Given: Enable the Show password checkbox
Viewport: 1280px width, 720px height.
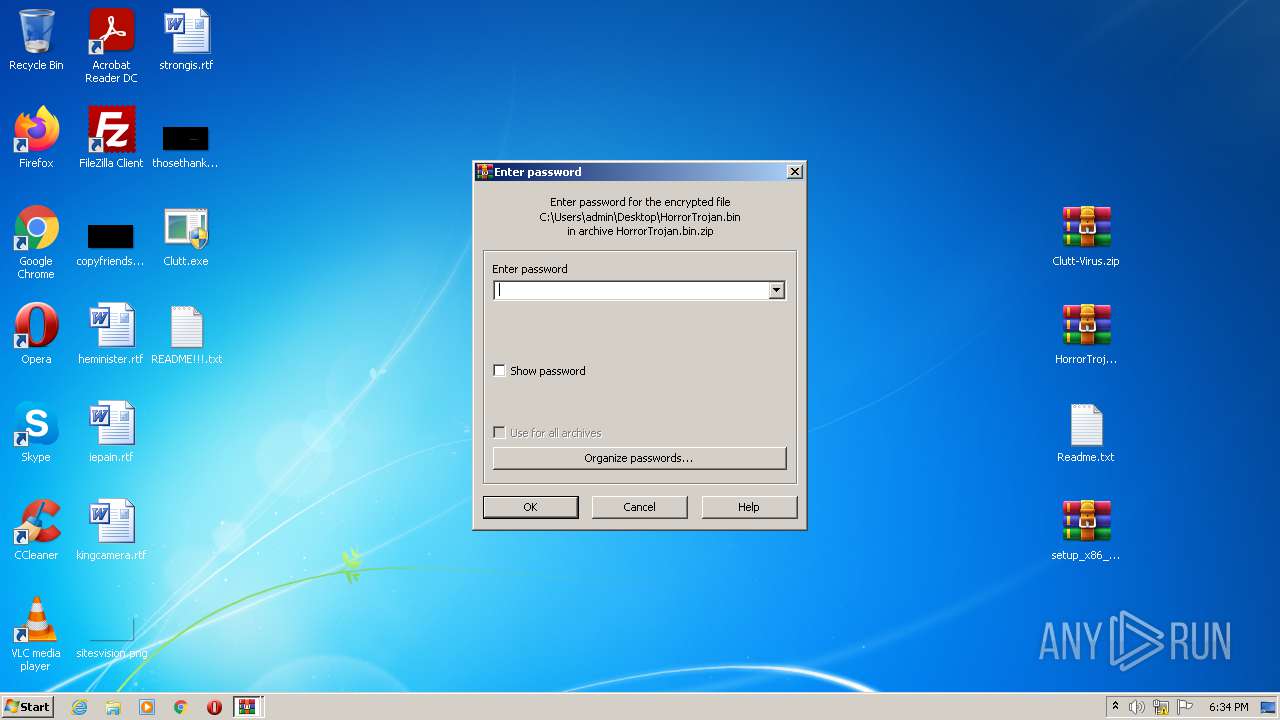Looking at the screenshot, I should (500, 371).
